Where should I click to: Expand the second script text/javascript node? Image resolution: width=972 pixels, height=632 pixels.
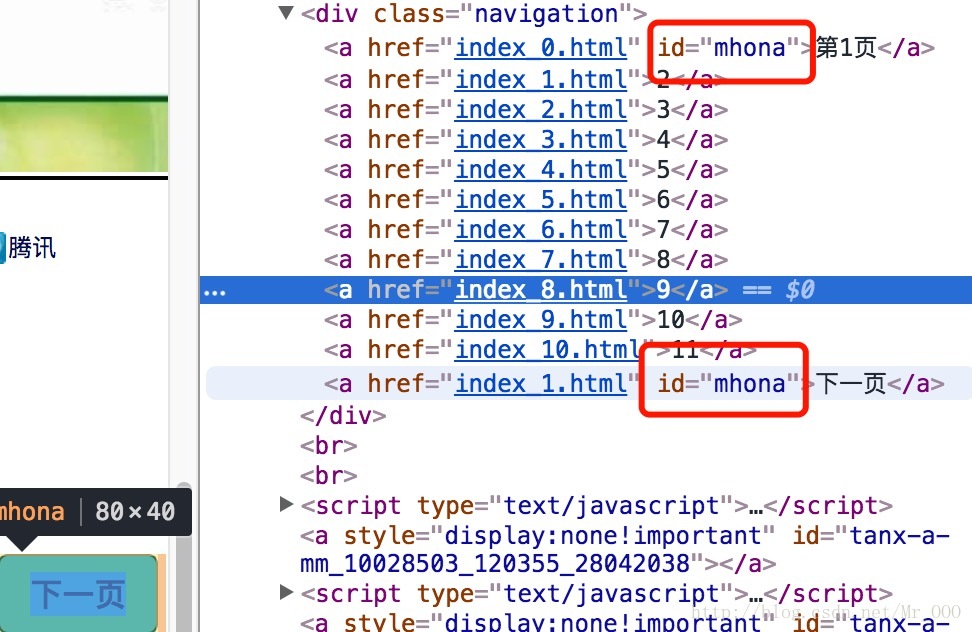click(286, 592)
